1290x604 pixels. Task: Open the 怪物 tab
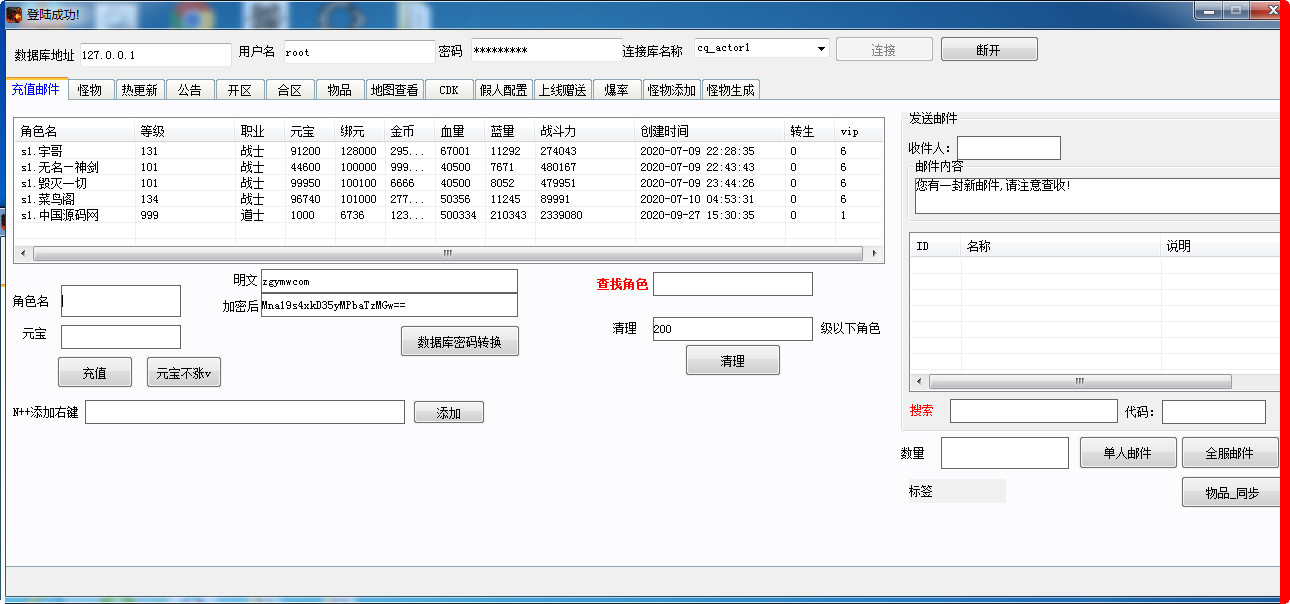[x=90, y=90]
